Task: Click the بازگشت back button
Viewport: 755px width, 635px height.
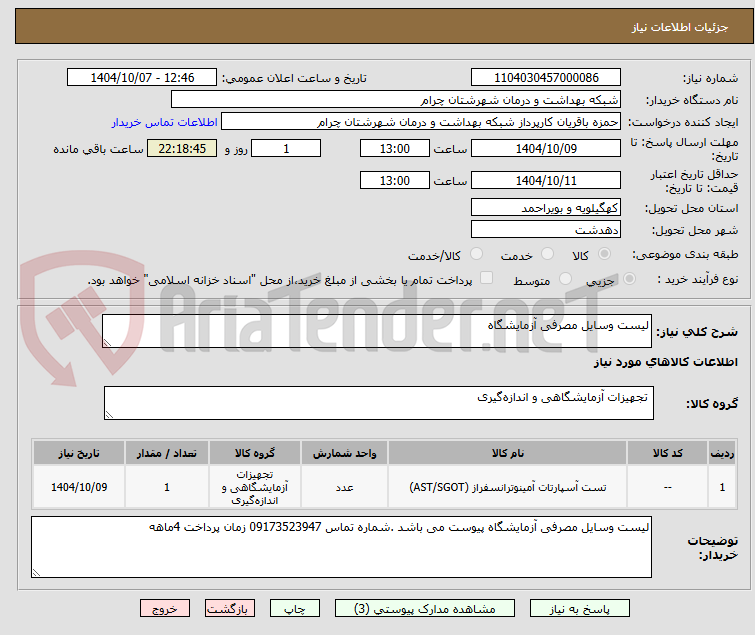Action: [230, 608]
